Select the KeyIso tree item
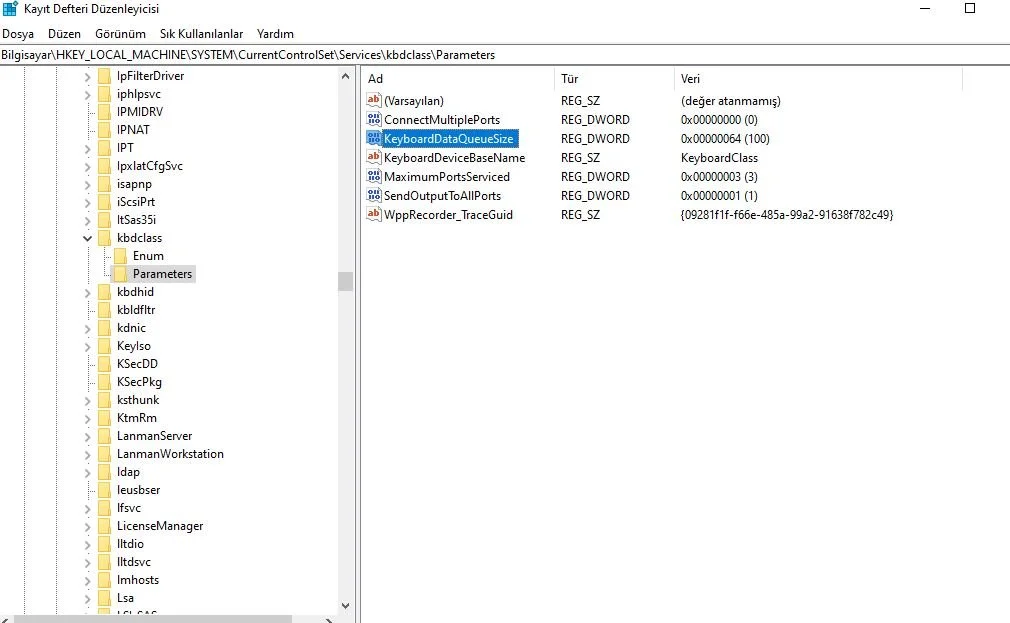This screenshot has width=1010, height=623. (x=133, y=346)
